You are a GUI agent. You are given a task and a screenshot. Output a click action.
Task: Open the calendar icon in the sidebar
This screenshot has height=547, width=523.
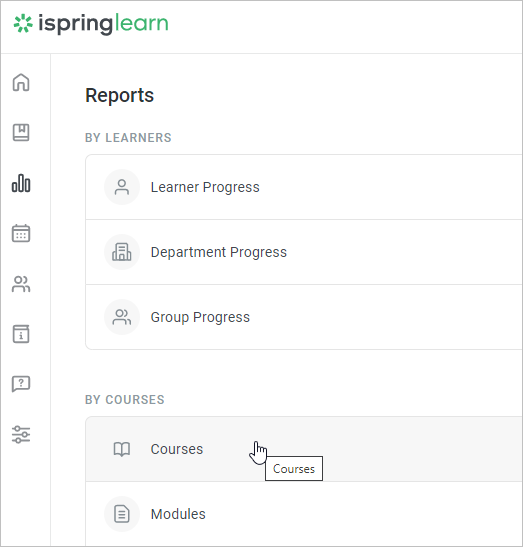pos(21,233)
